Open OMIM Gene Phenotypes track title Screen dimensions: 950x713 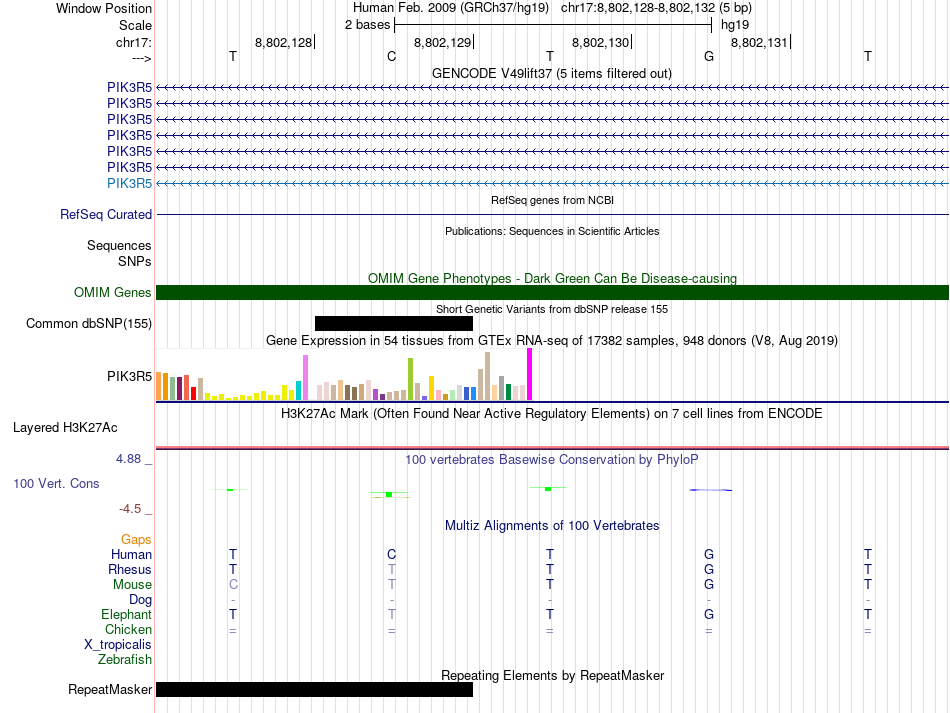[552, 278]
